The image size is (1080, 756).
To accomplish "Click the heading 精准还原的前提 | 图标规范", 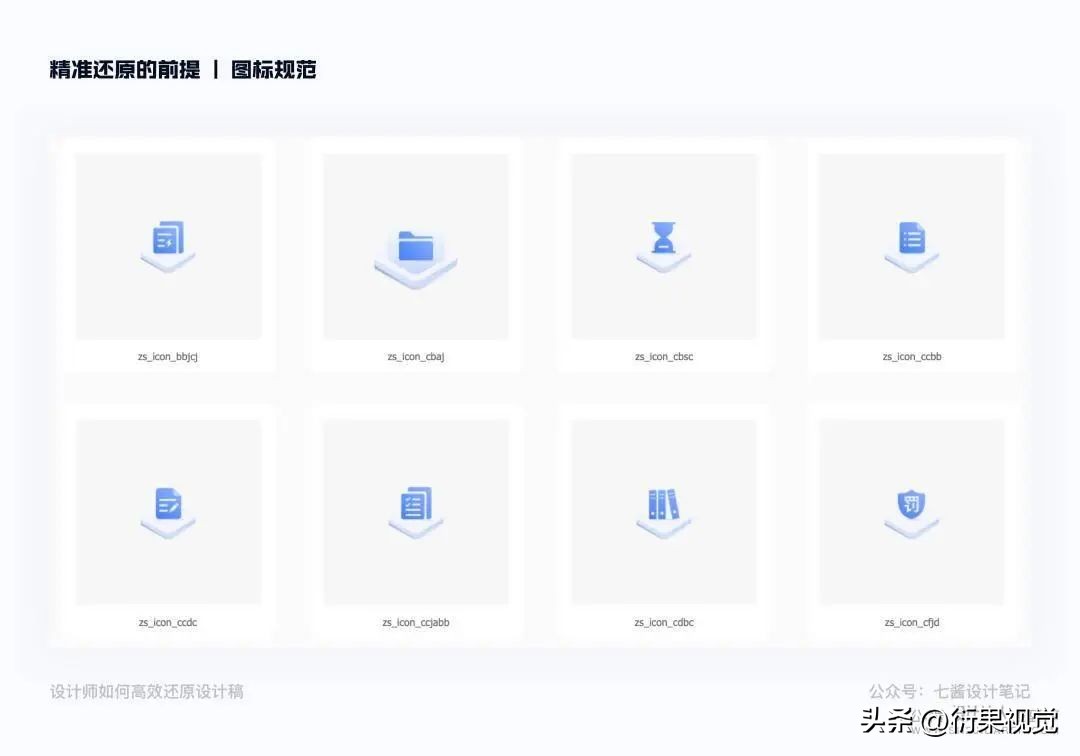I will pyautogui.click(x=181, y=70).
